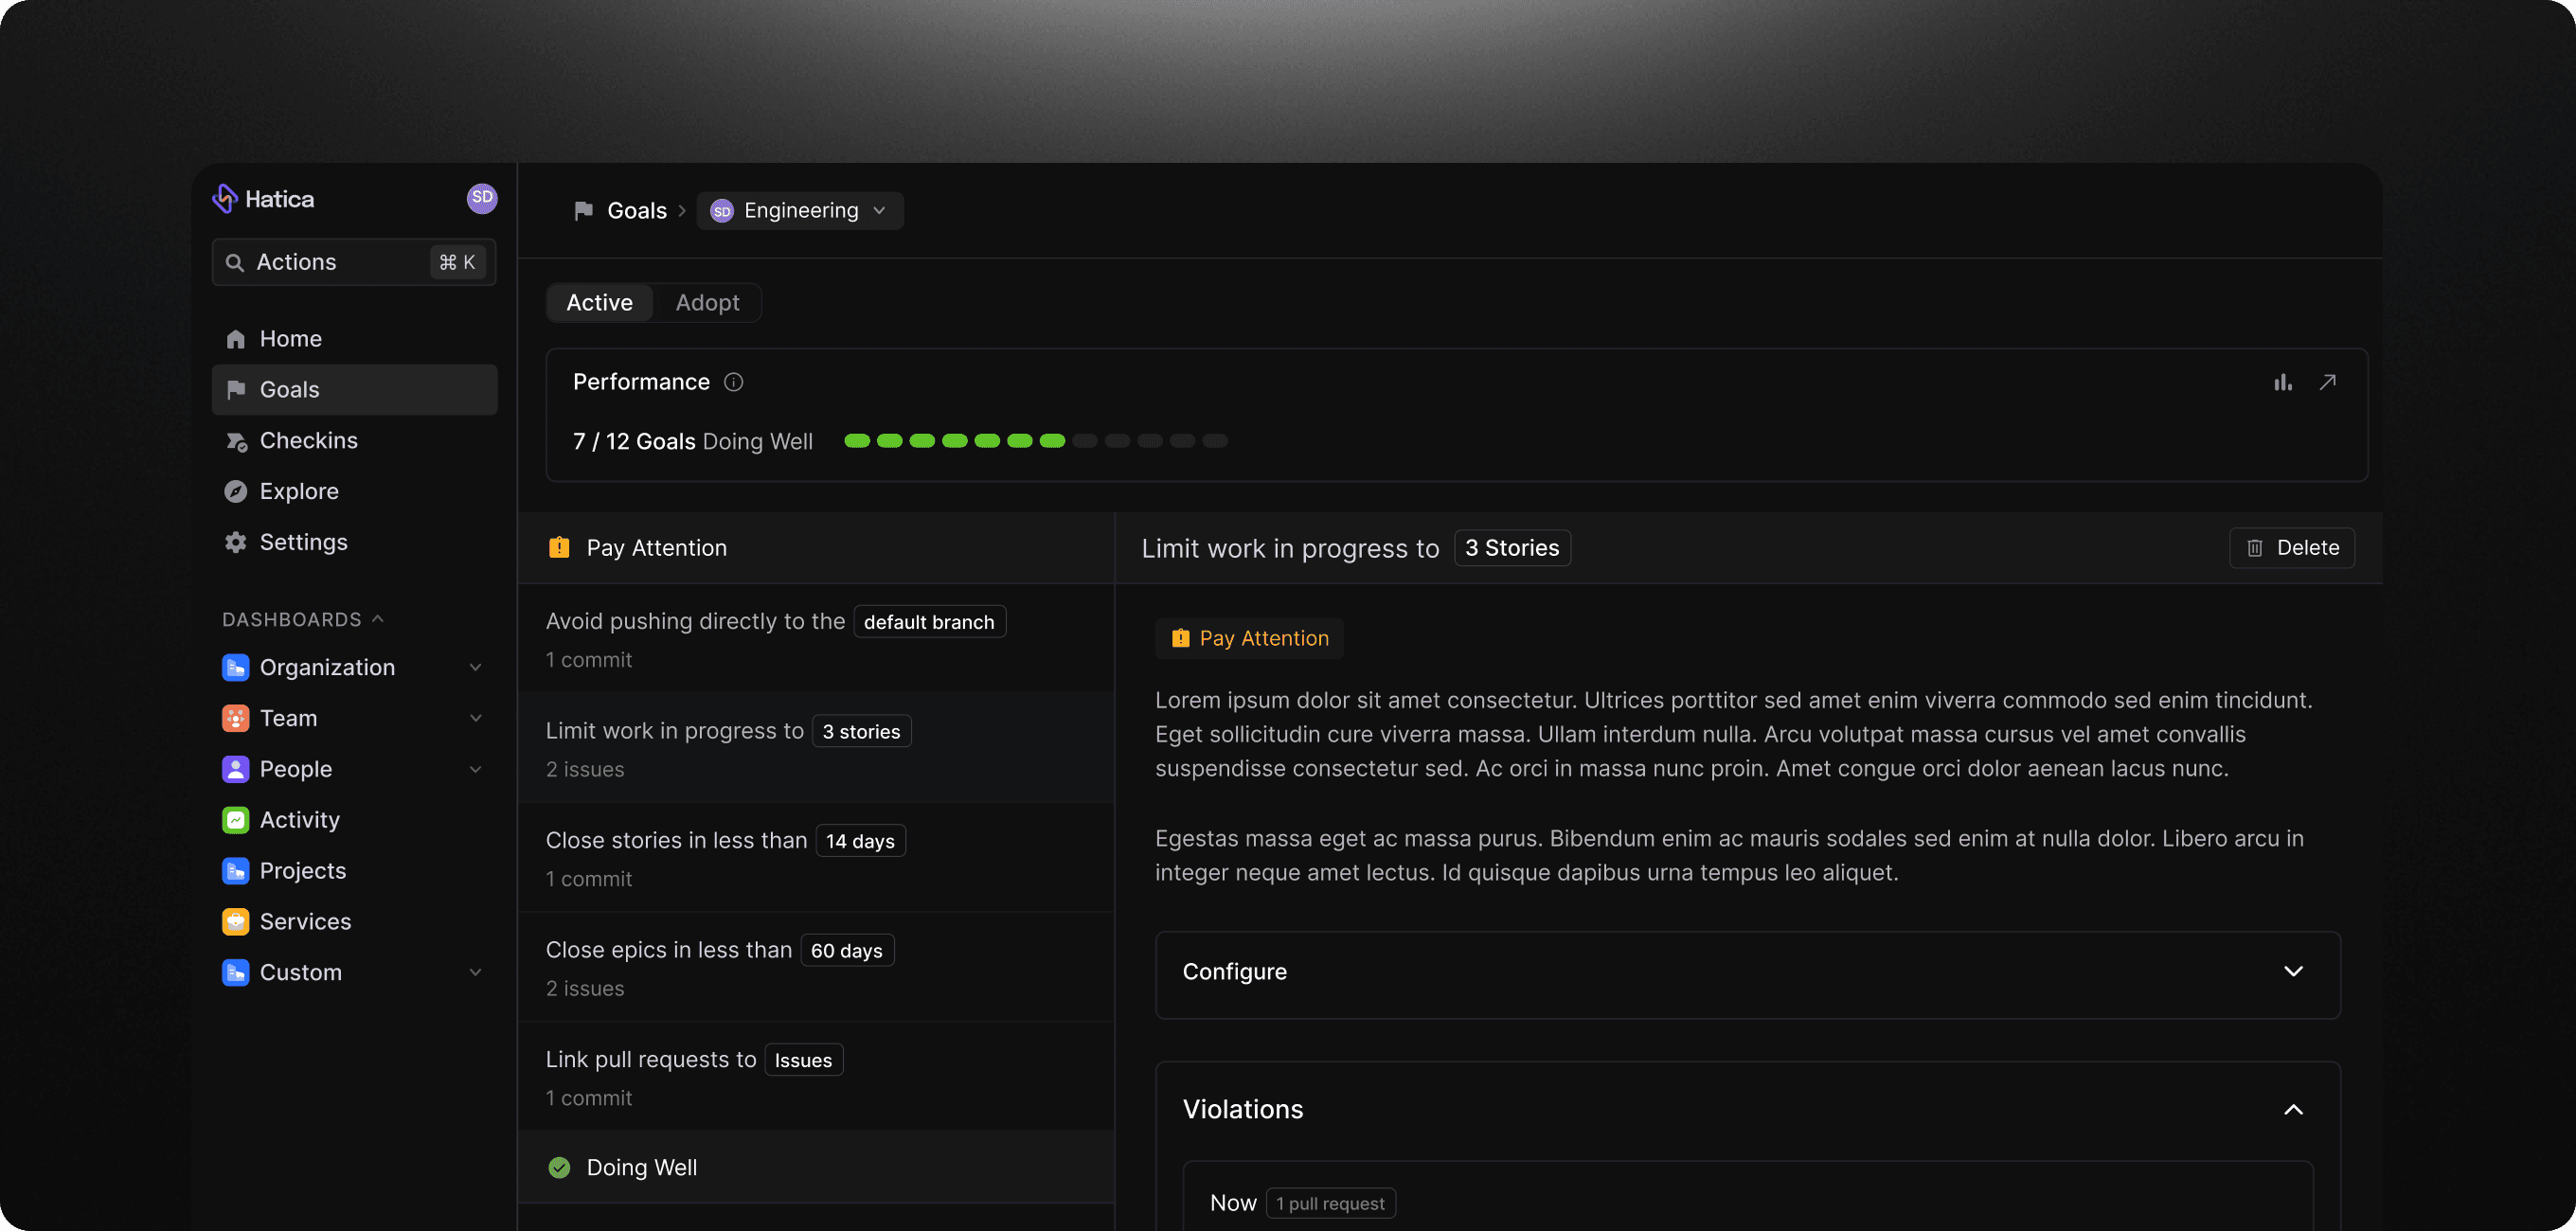Expand the Organization dashboard chevron
This screenshot has width=2576, height=1231.
(x=475, y=667)
